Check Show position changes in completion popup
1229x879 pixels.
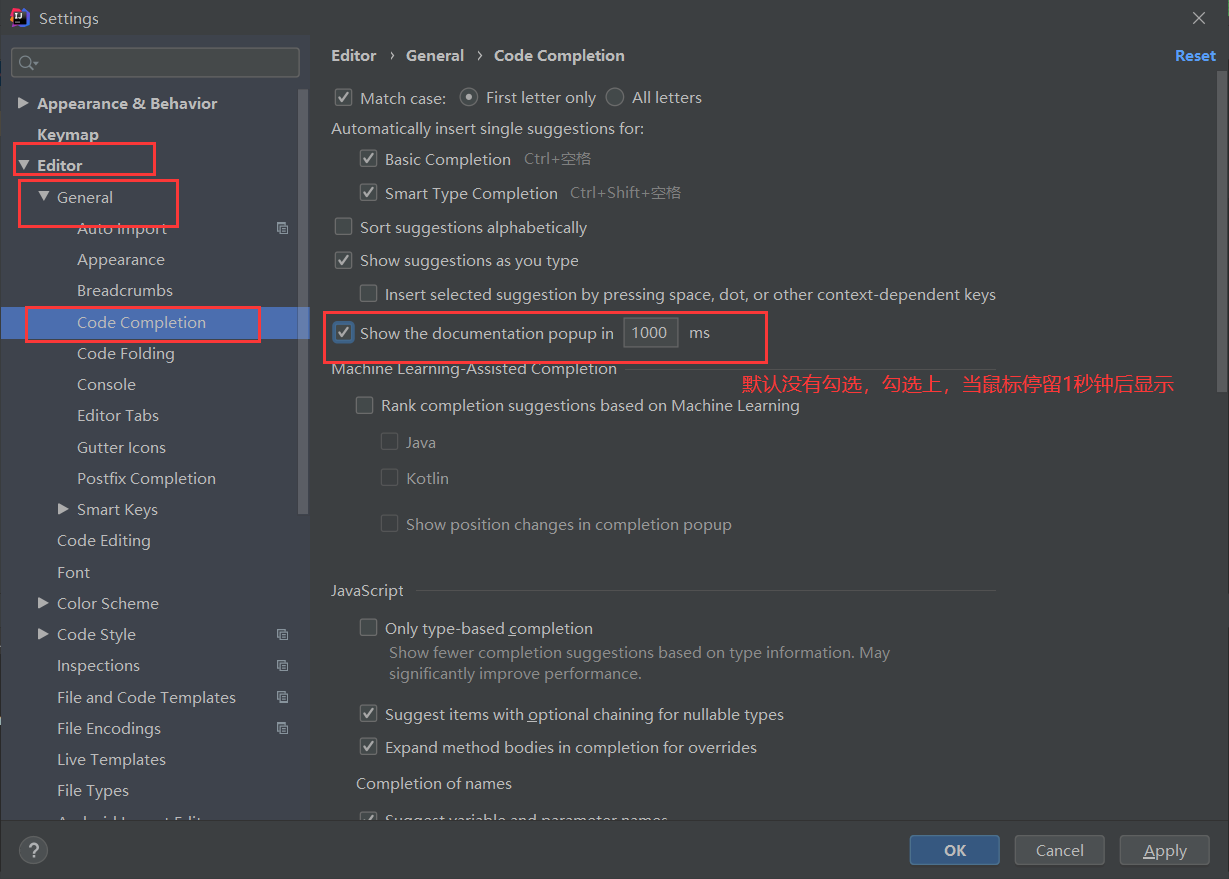coord(389,524)
